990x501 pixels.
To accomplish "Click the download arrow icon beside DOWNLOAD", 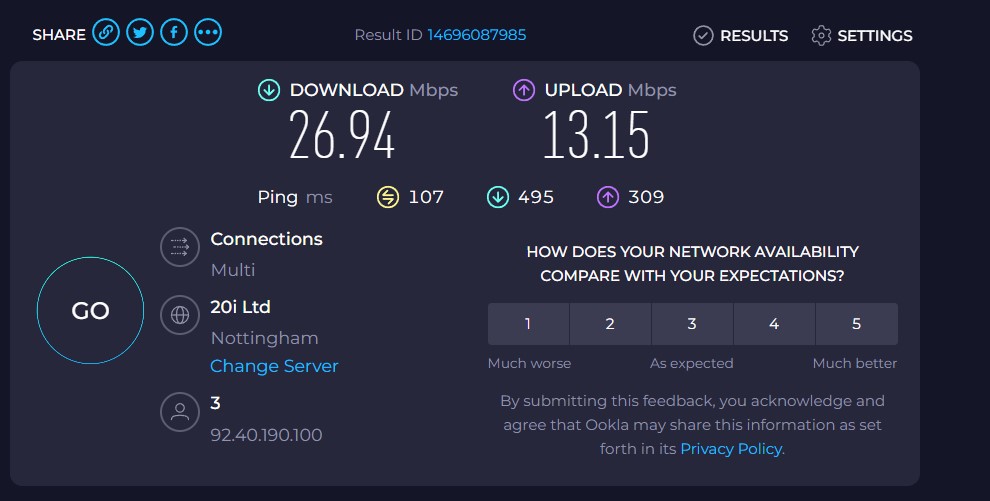I will tap(269, 90).
